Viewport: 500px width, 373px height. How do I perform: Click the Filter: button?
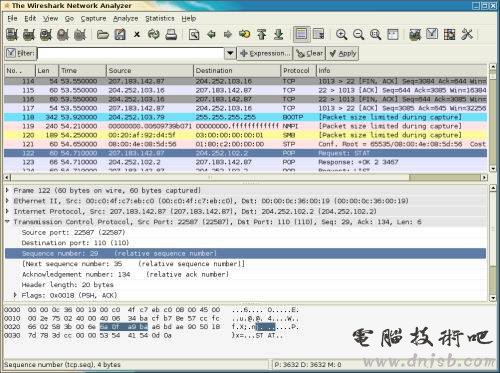pos(20,53)
